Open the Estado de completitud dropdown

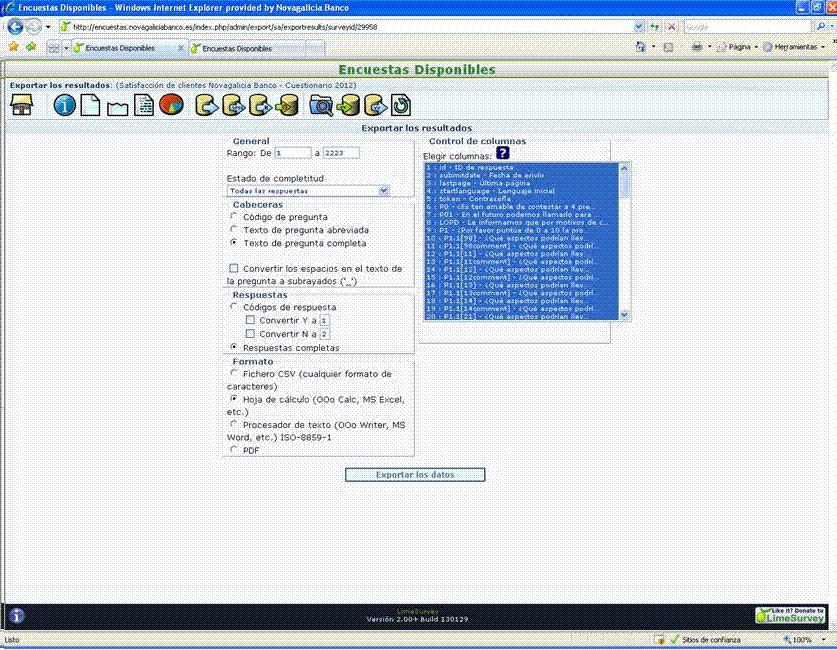click(308, 190)
